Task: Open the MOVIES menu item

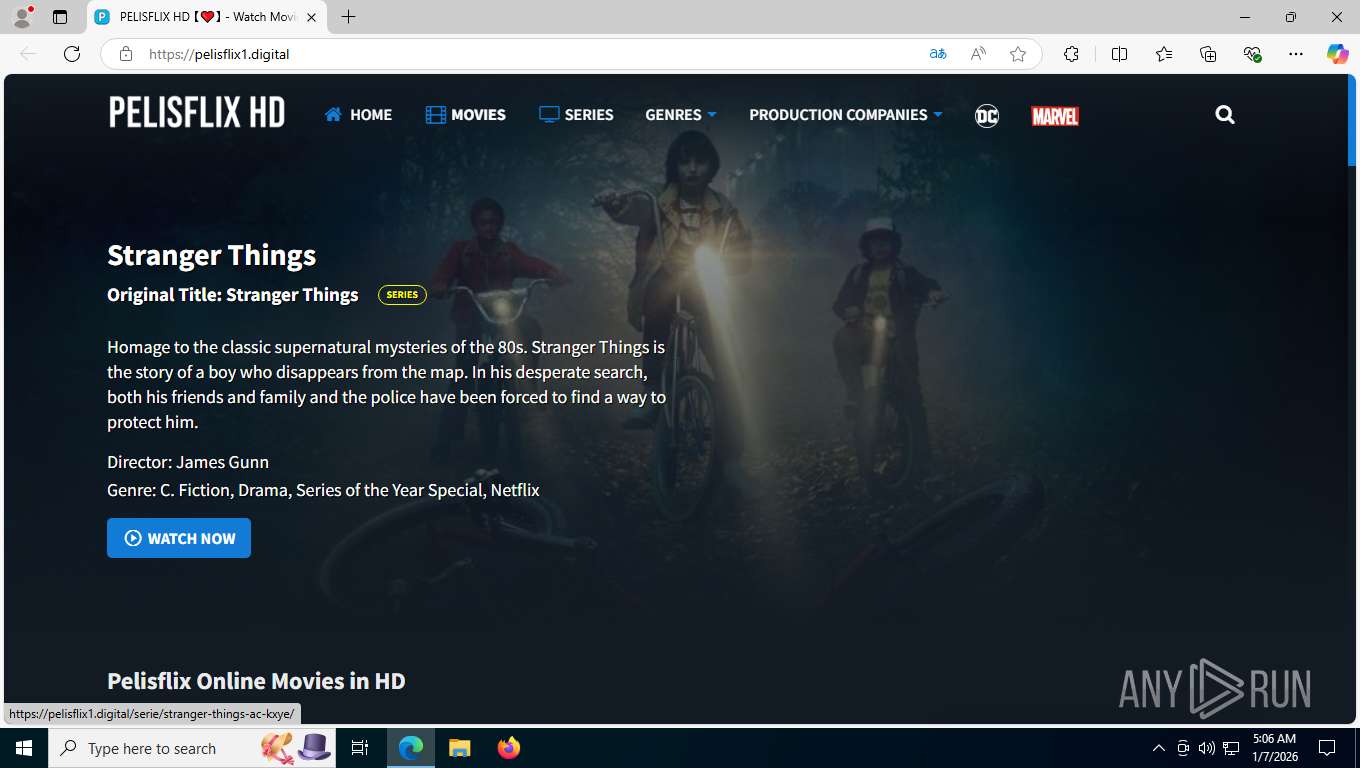Action: point(465,115)
